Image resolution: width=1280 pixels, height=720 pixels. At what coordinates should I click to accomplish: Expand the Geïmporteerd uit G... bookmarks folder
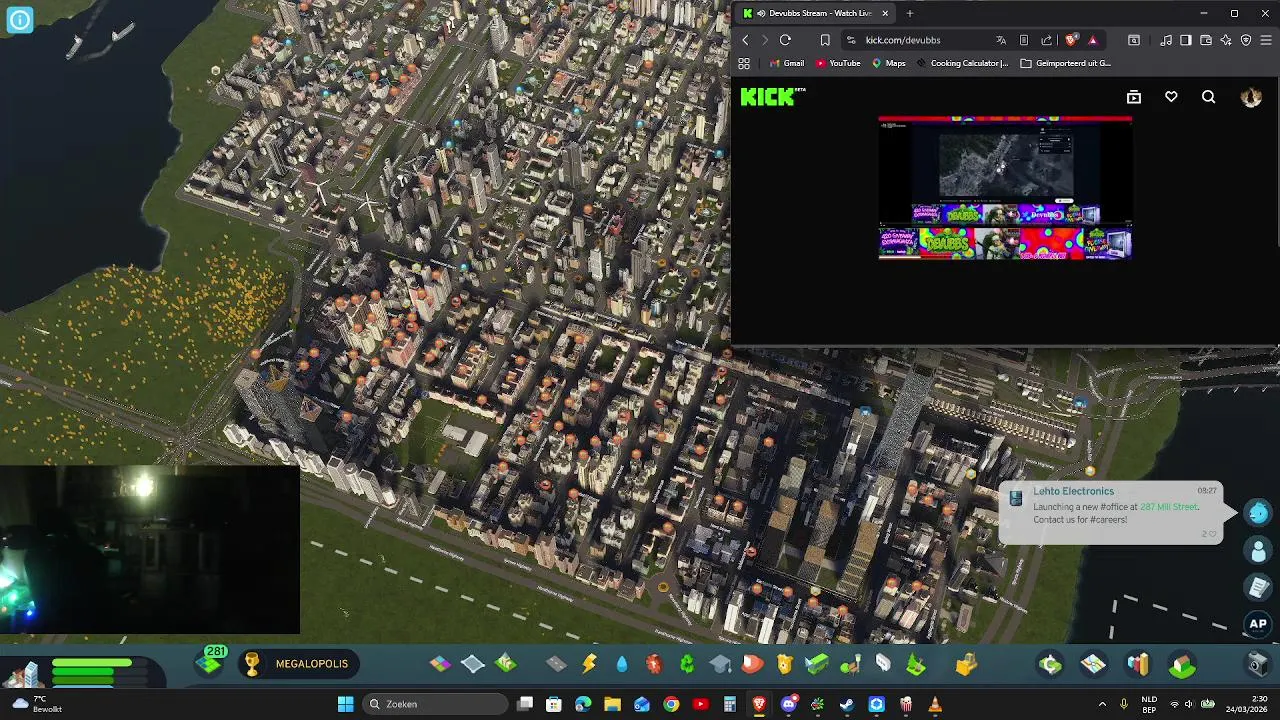coord(1066,63)
